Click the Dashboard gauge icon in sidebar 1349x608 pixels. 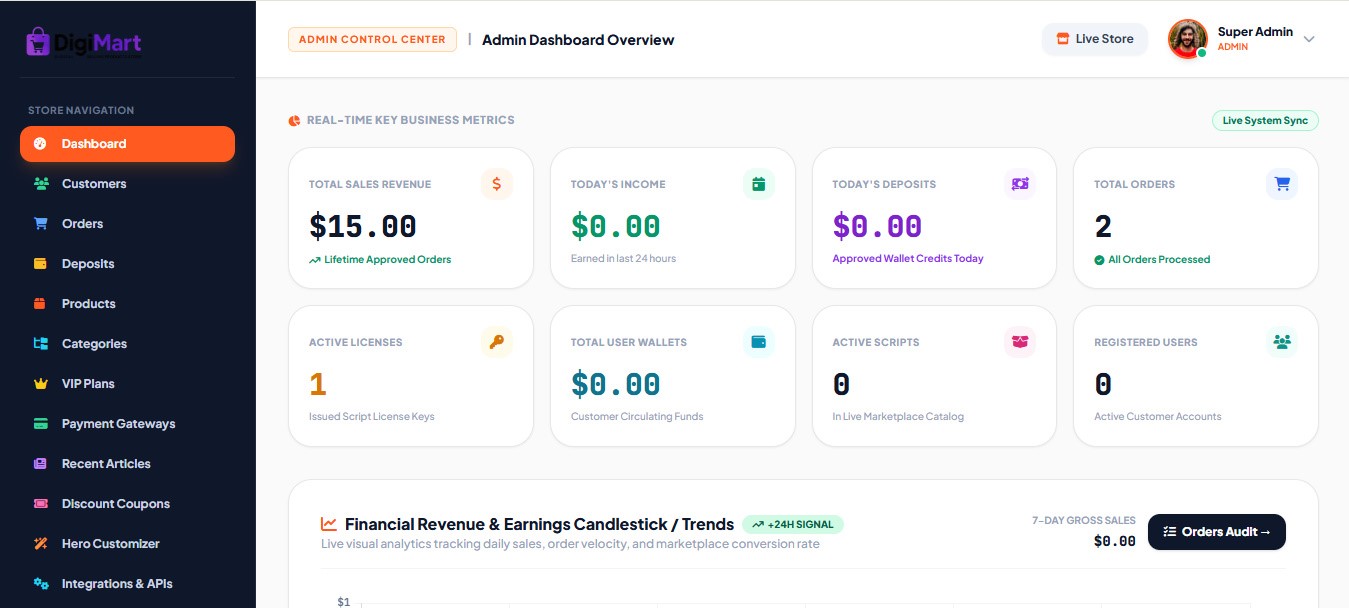tap(40, 144)
